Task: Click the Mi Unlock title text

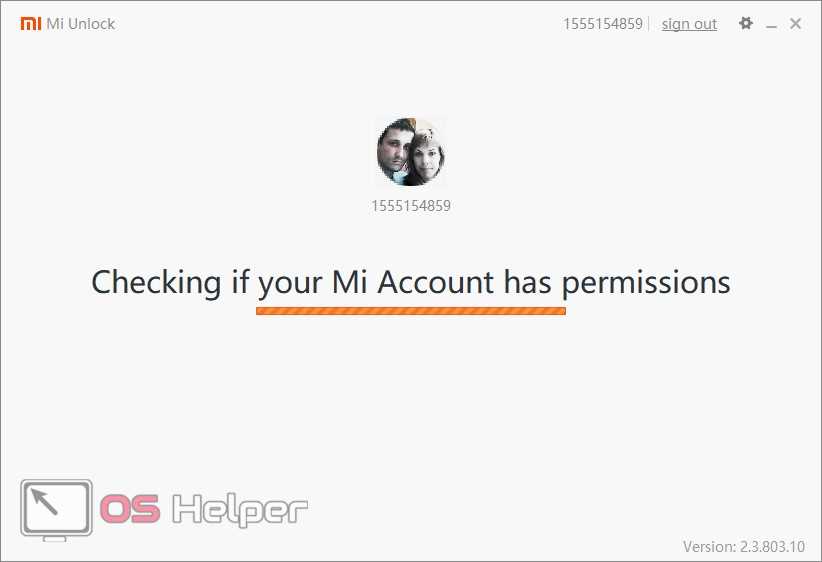Action: (x=81, y=24)
